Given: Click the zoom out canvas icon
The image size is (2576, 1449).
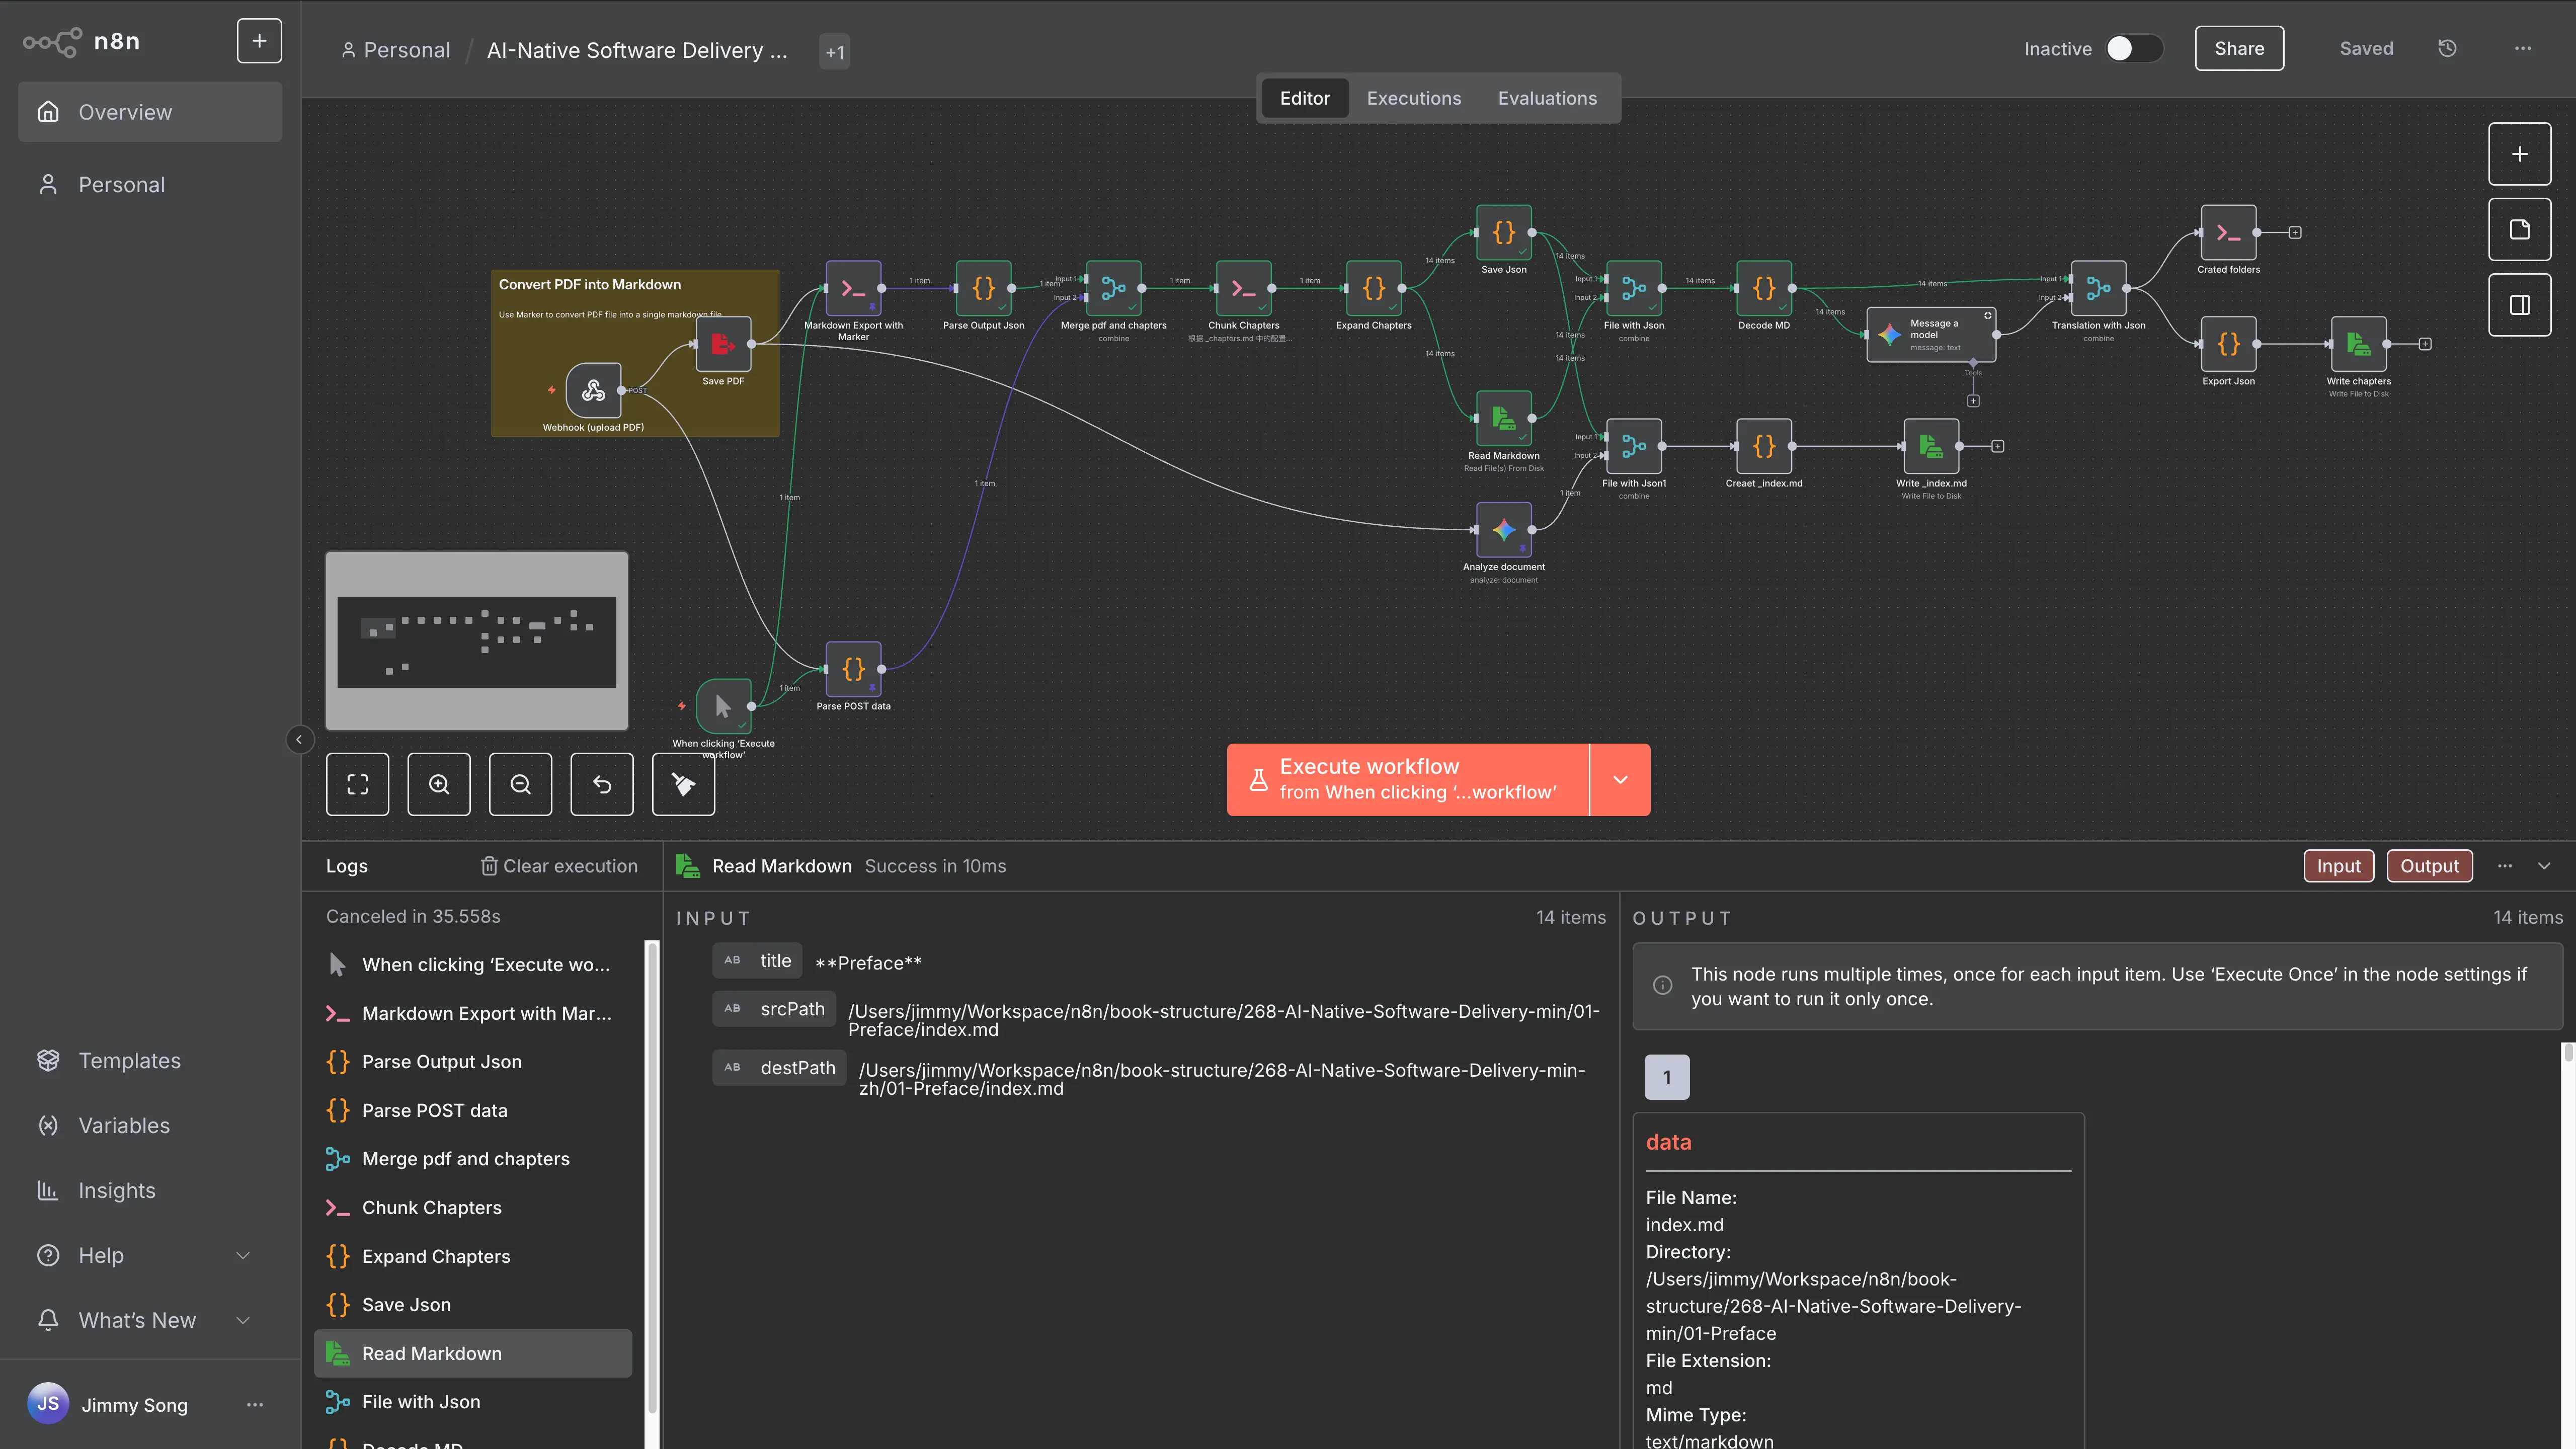Looking at the screenshot, I should pyautogui.click(x=520, y=784).
